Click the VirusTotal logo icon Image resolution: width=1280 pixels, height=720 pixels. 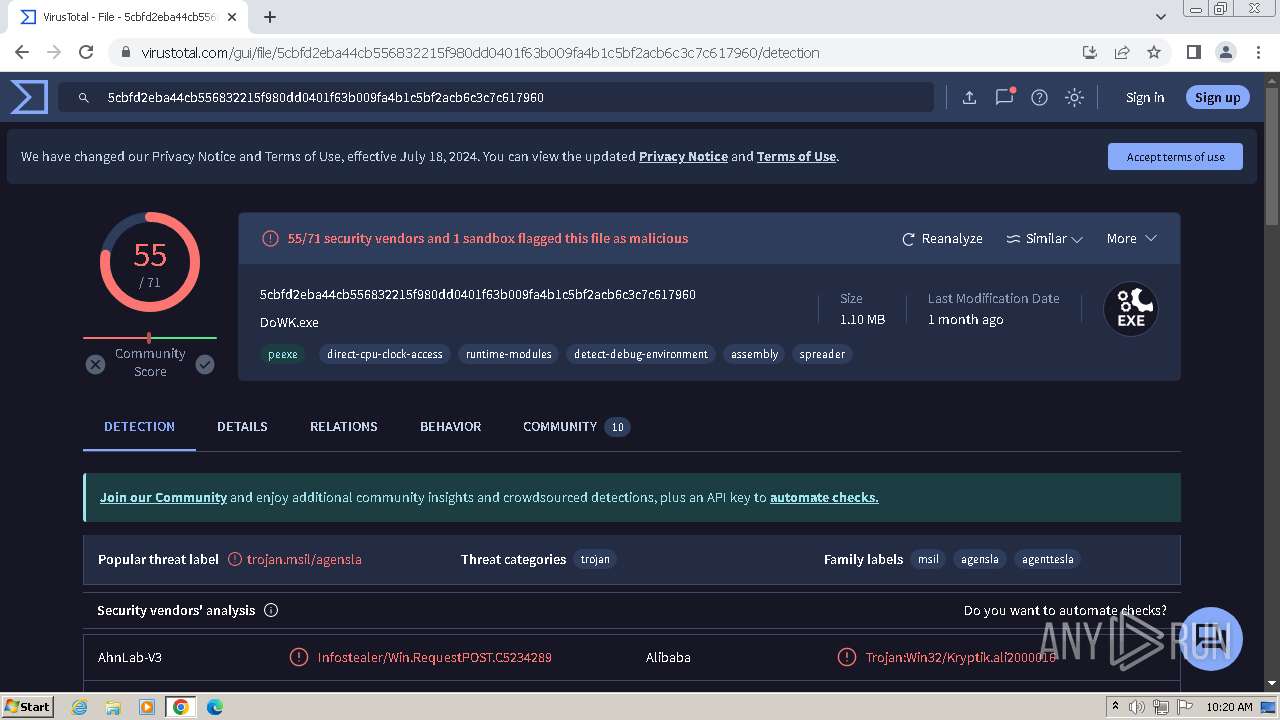tap(29, 97)
